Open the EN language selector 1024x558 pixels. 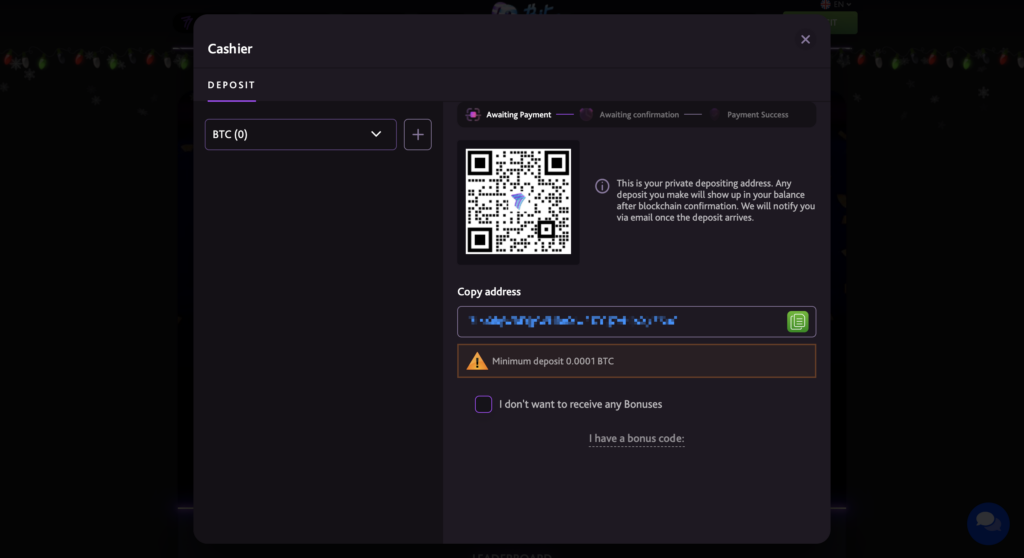[x=837, y=5]
